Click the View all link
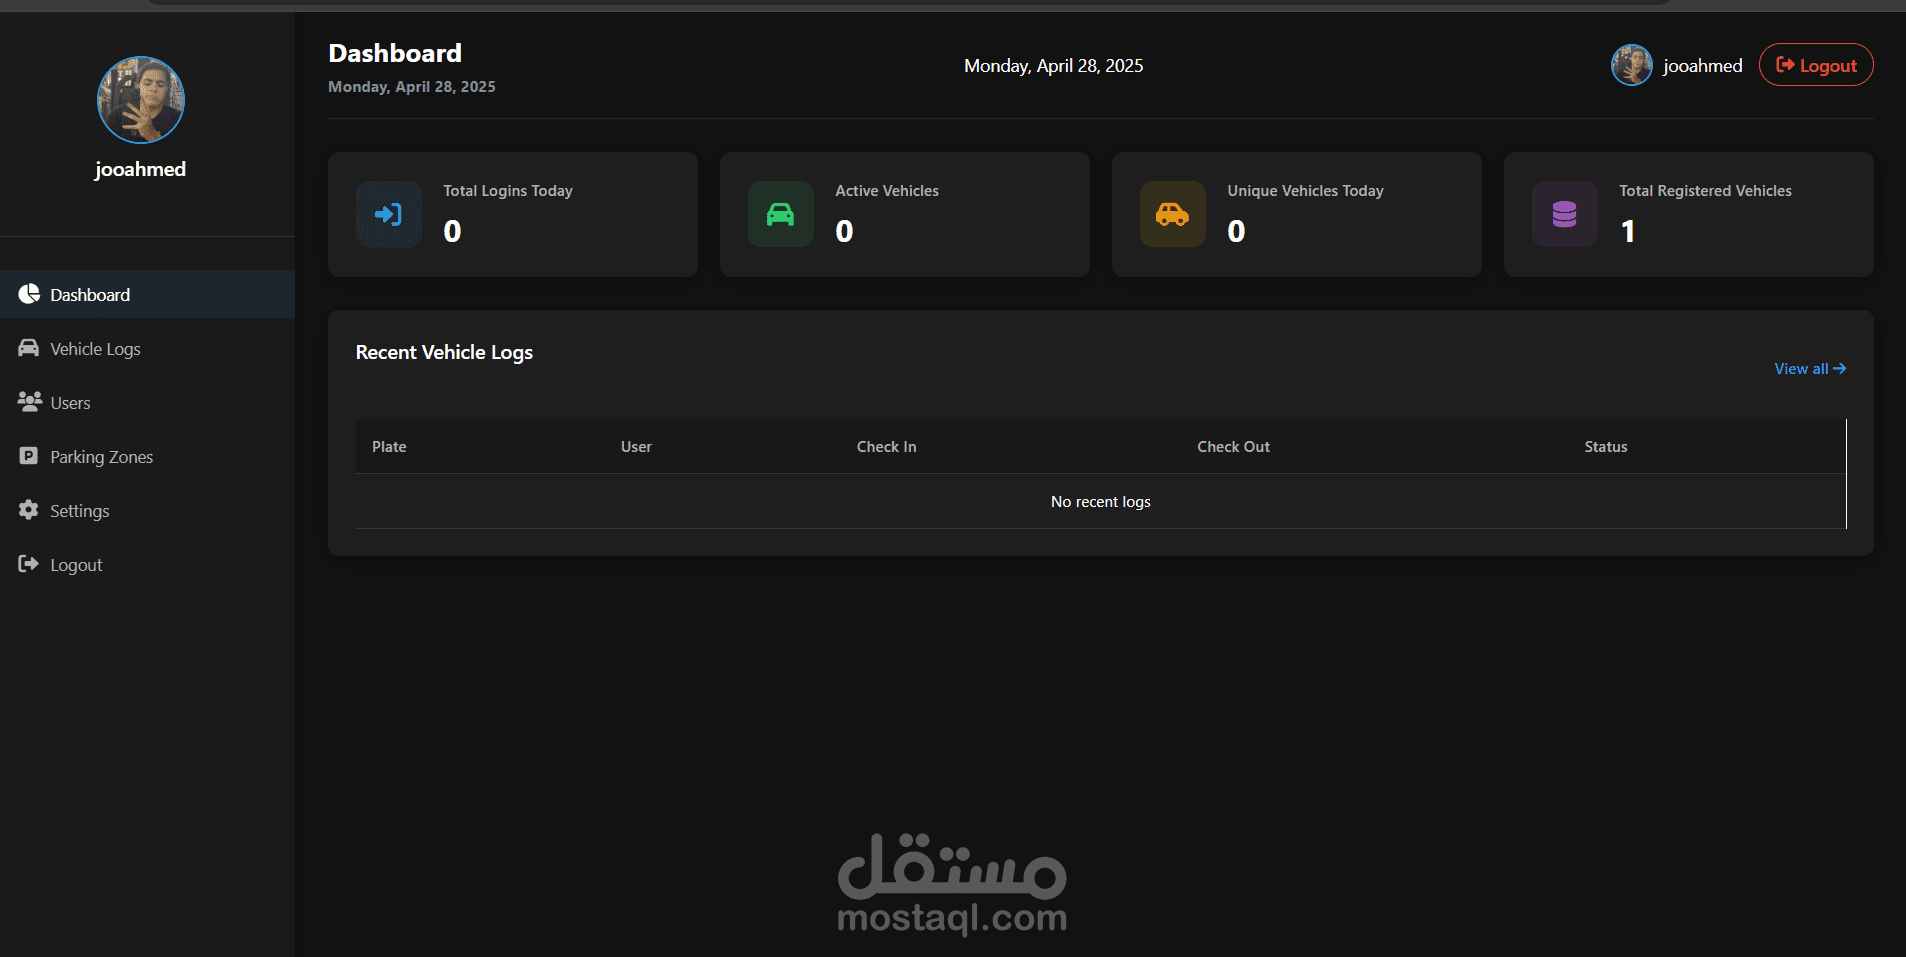 tap(1810, 369)
